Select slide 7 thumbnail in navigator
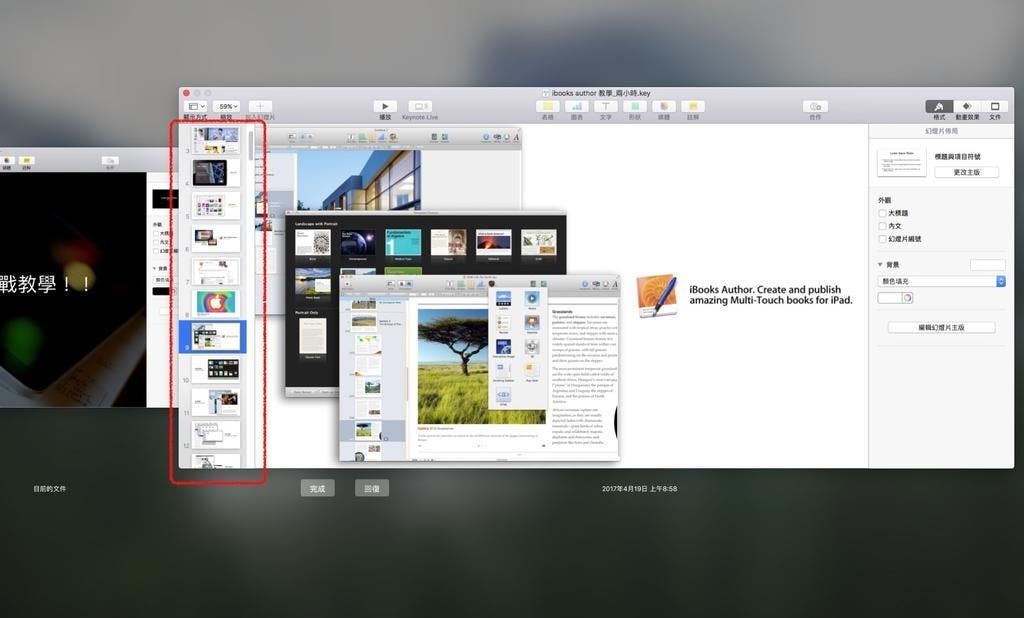The image size is (1024, 618). tap(216, 271)
